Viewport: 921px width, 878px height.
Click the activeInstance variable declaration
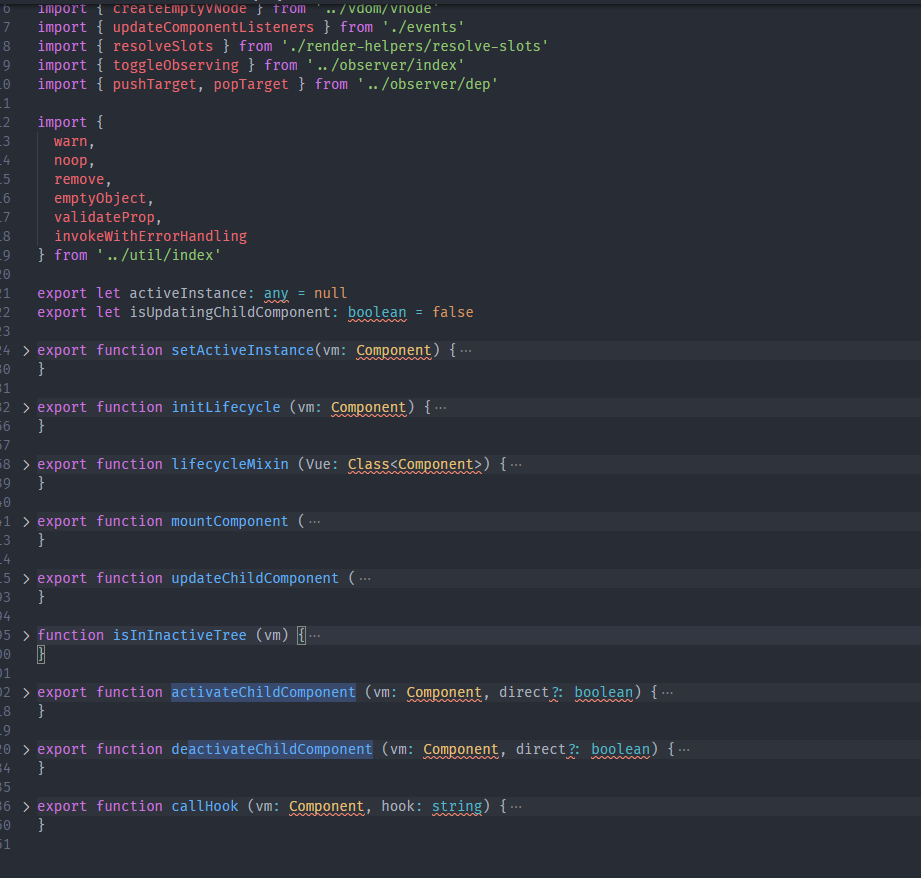(188, 294)
